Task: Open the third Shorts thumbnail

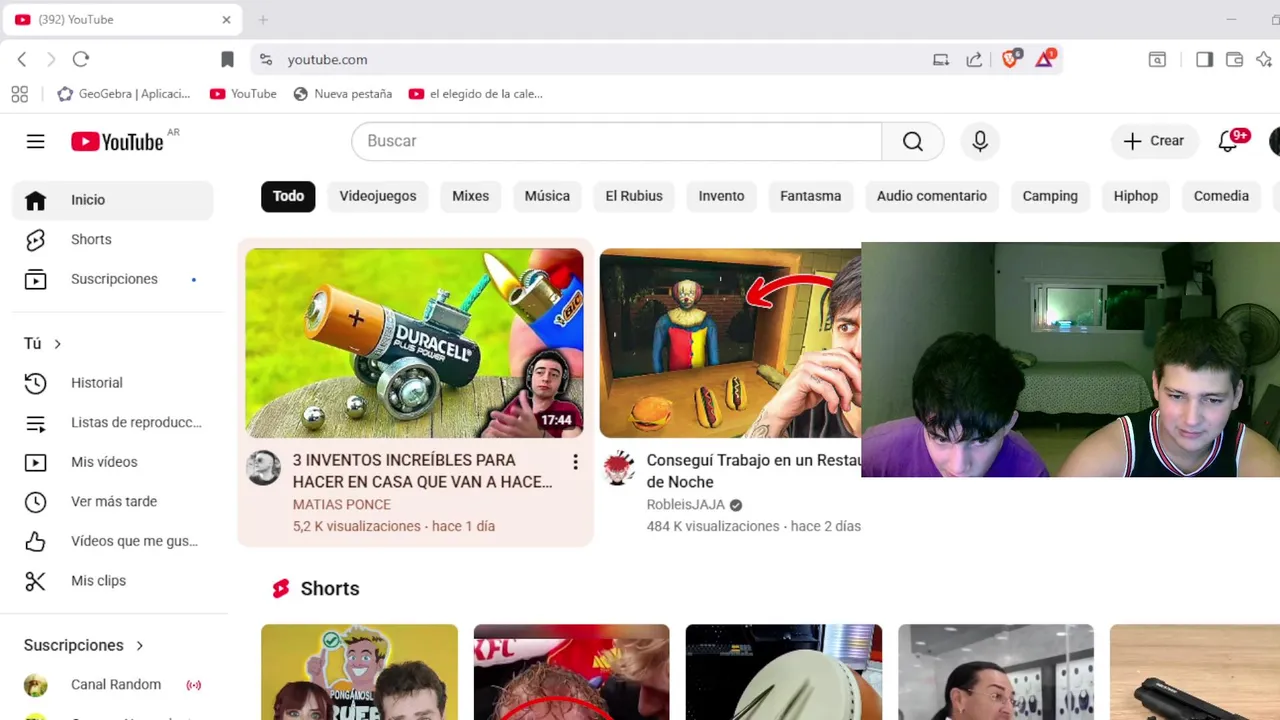Action: pos(784,672)
